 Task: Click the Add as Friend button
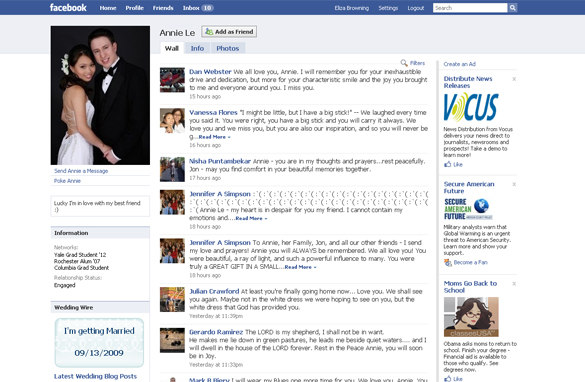229,32
